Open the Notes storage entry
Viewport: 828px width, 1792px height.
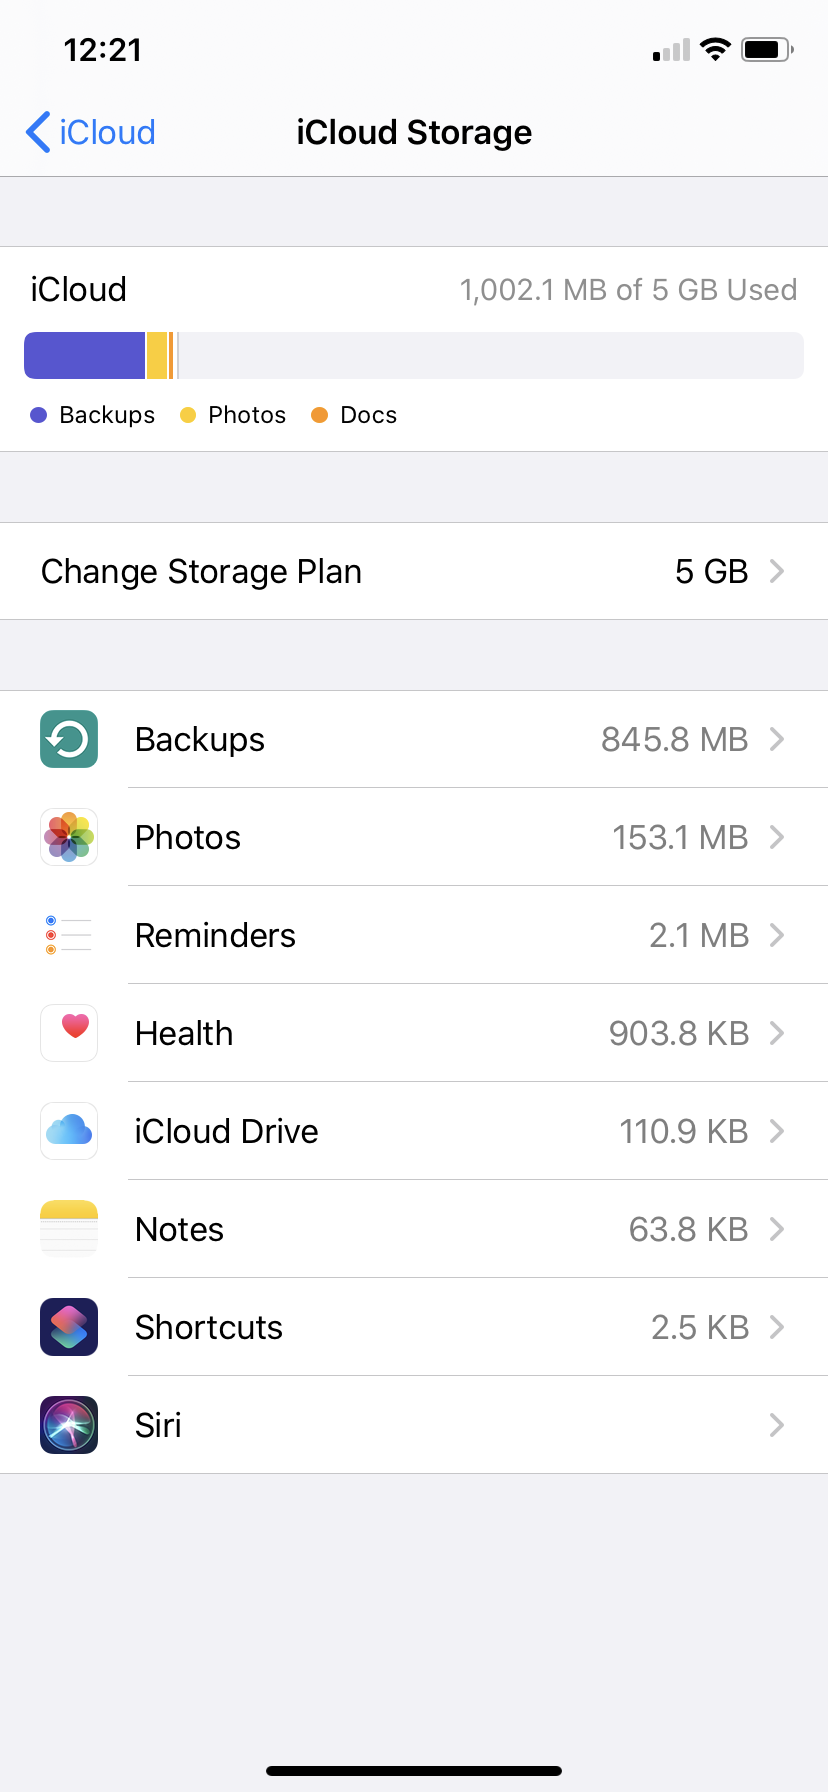[180, 1229]
